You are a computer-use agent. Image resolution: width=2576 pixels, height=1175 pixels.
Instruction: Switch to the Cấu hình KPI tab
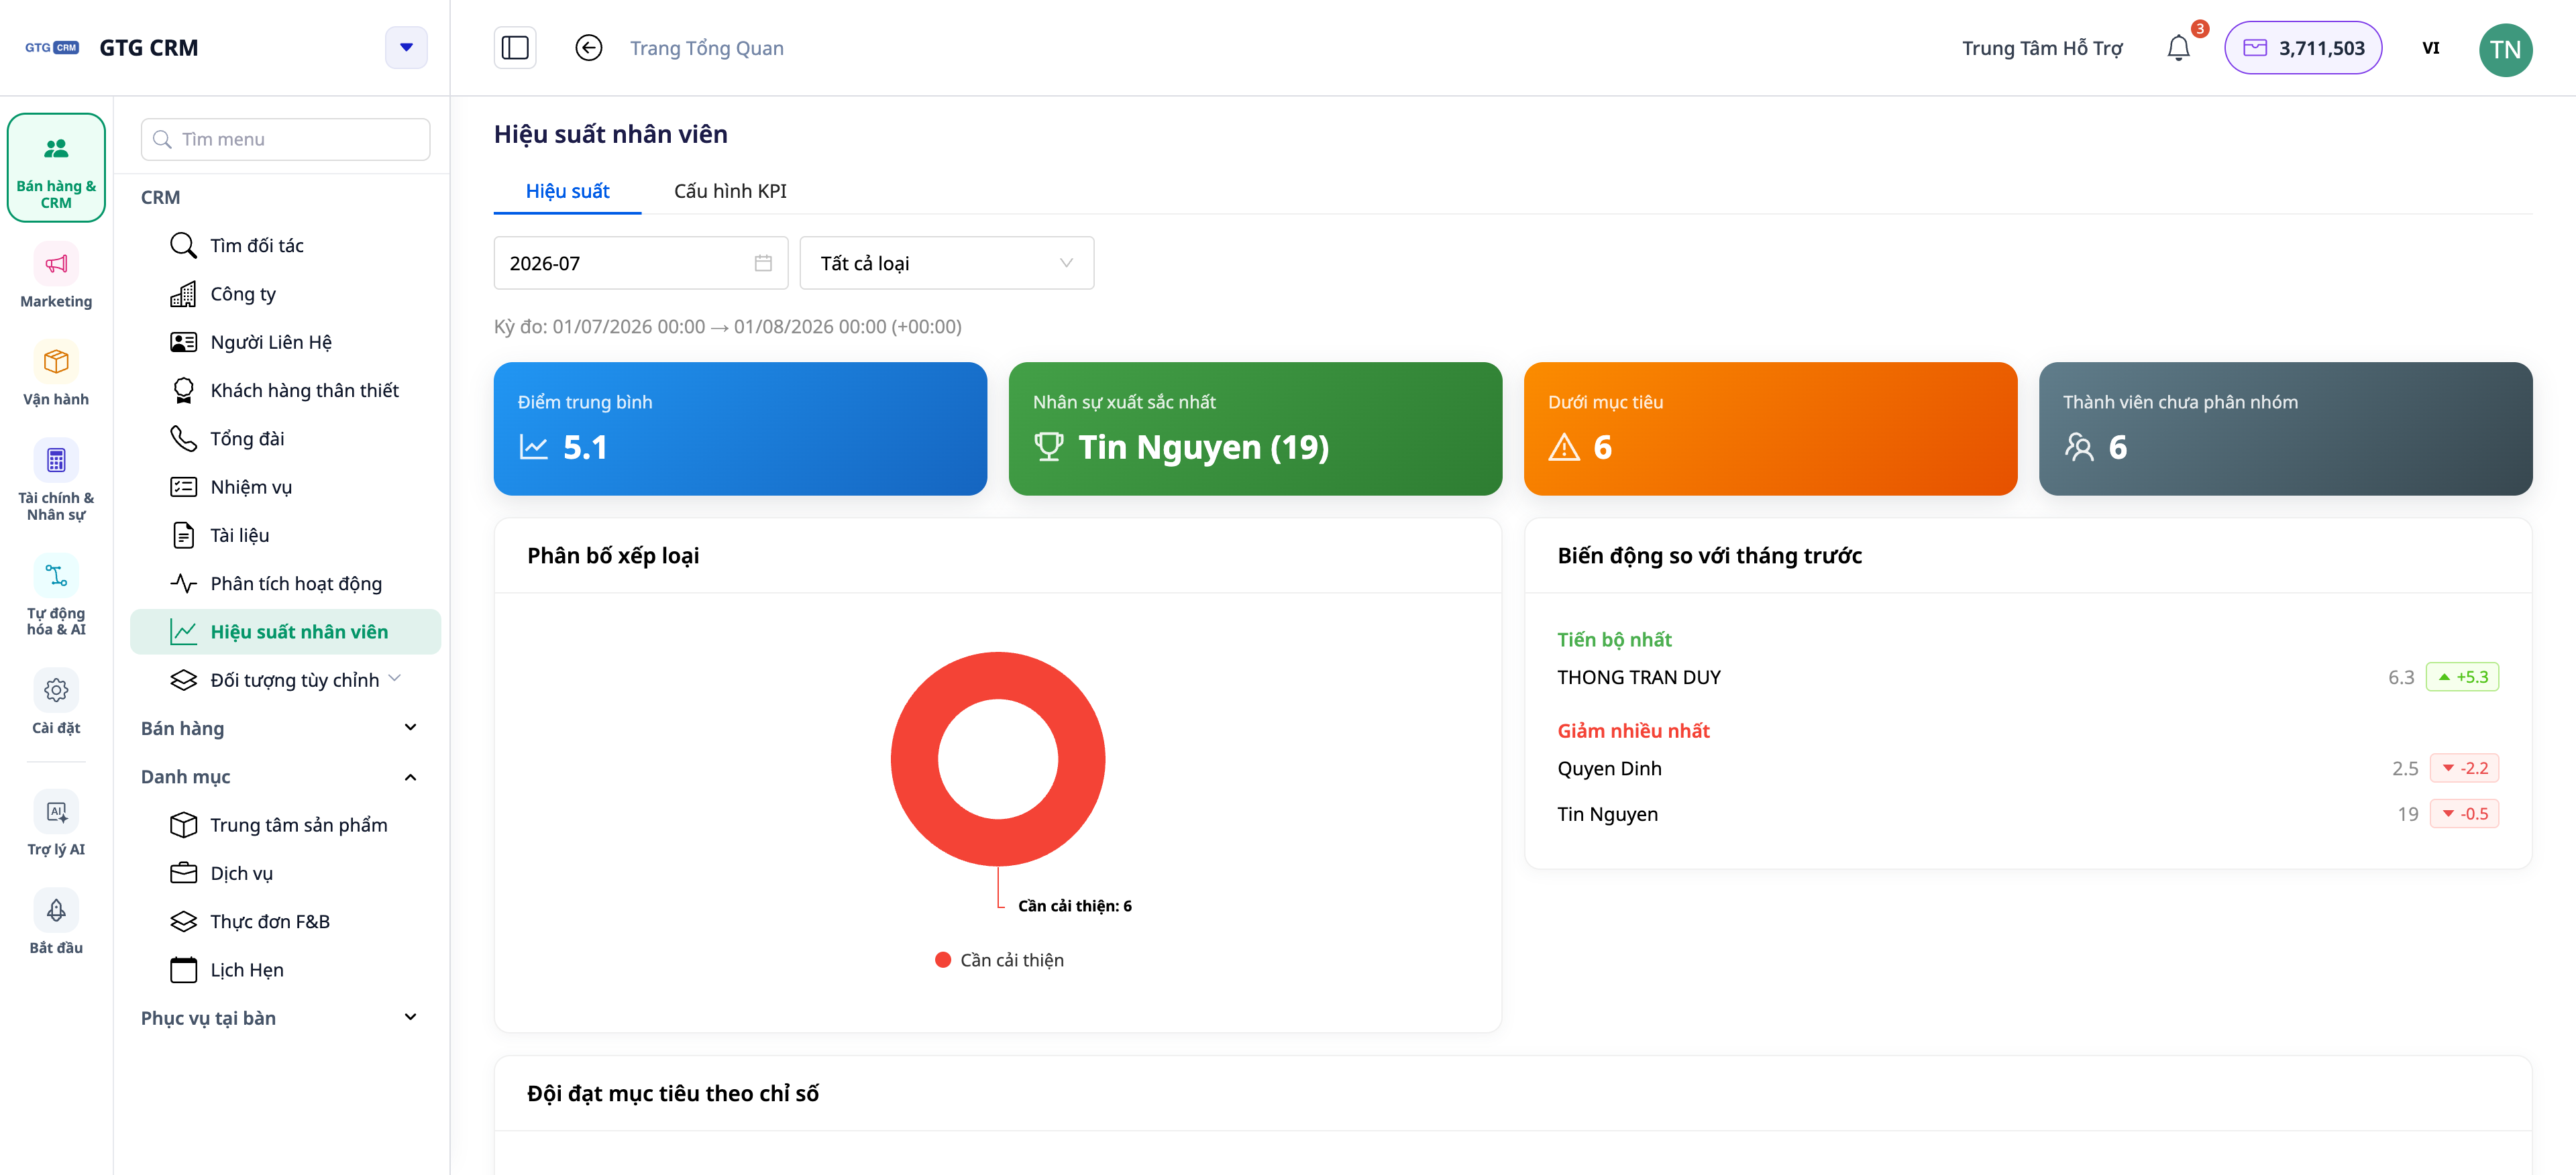click(730, 191)
